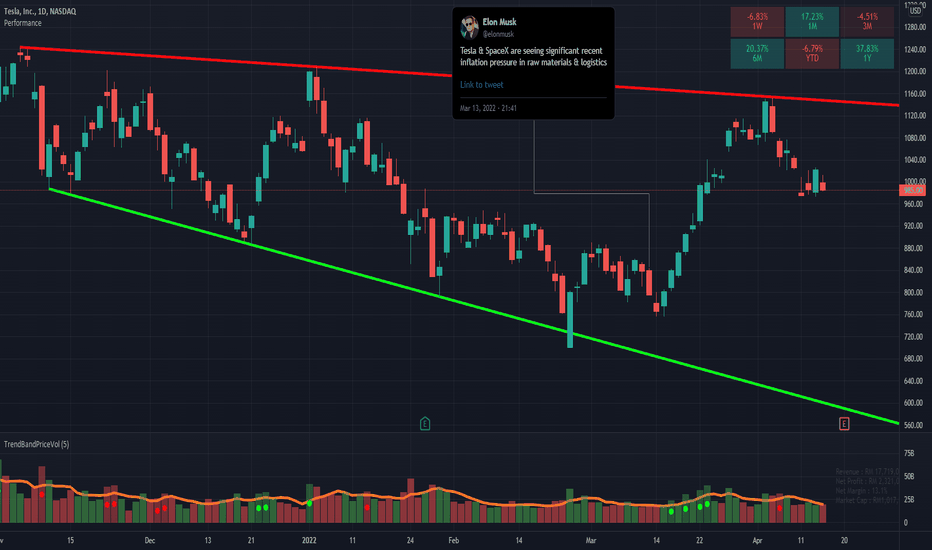
Task: Click the tweet date Mar 13, 2022 - 21:41
Action: pos(488,108)
